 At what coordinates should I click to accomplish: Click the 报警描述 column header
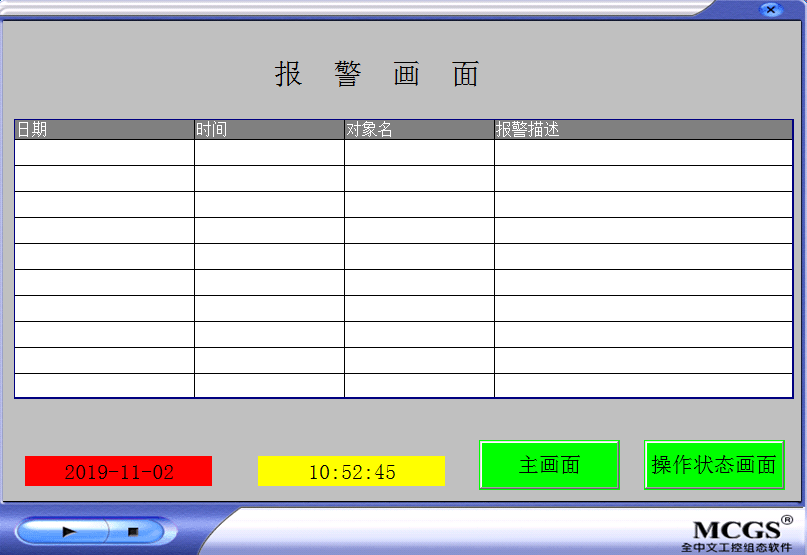click(x=643, y=130)
